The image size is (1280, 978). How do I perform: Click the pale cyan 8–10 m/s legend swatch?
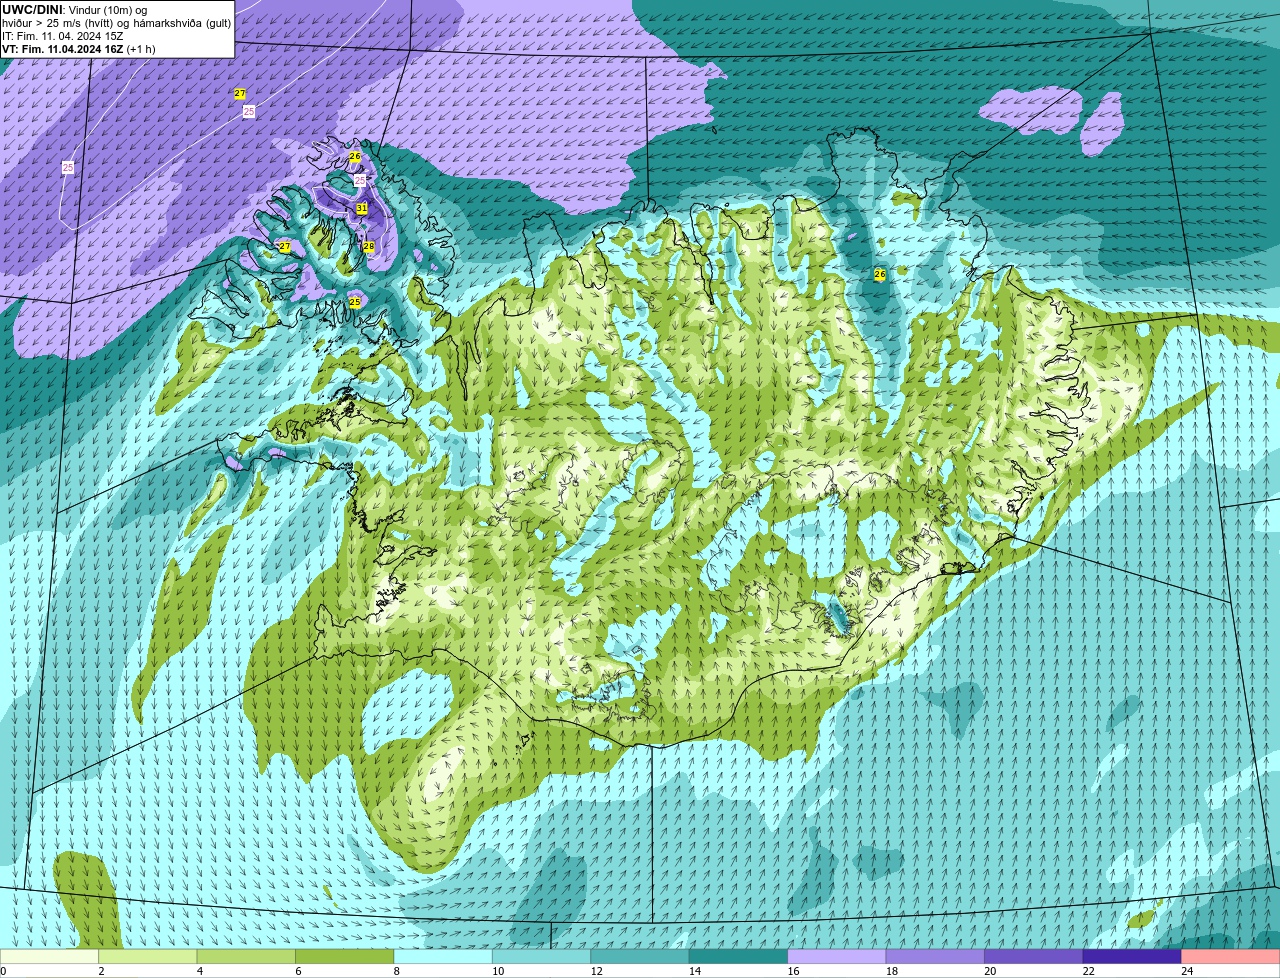point(443,957)
